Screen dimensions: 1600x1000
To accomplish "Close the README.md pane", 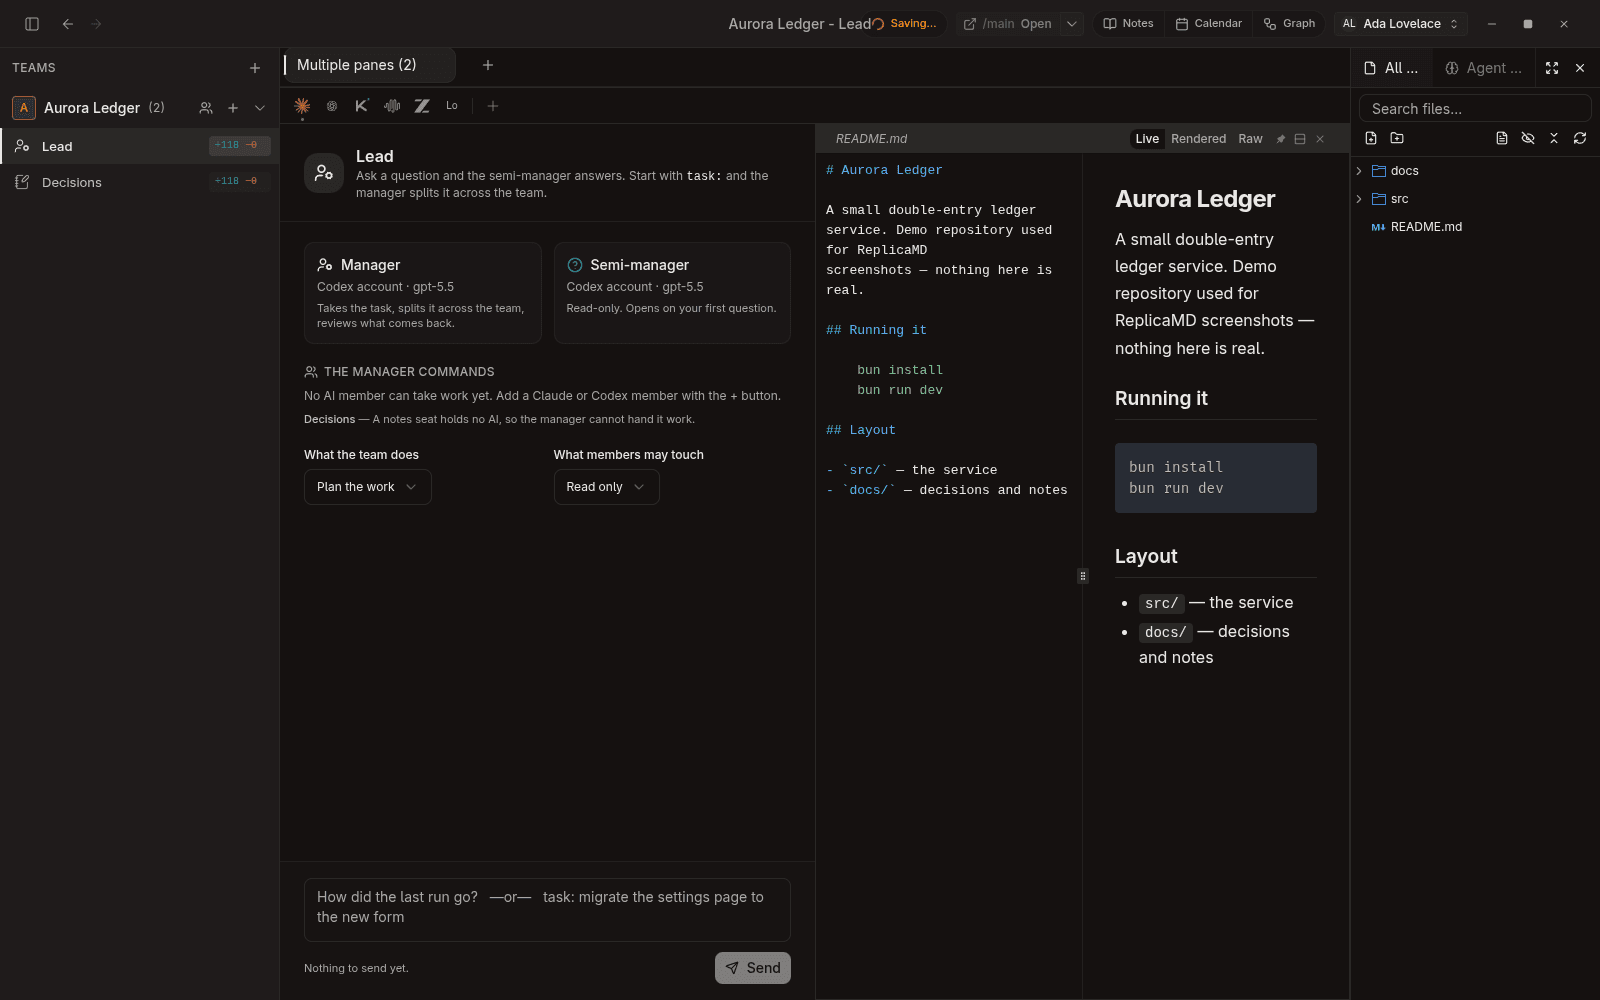I will (x=1320, y=139).
